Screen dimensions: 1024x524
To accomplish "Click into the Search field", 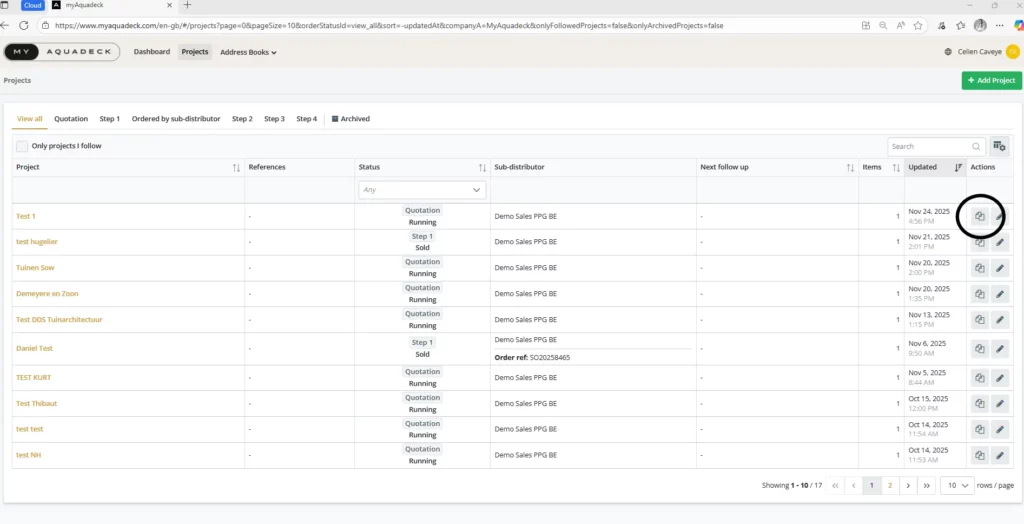I will (x=929, y=146).
